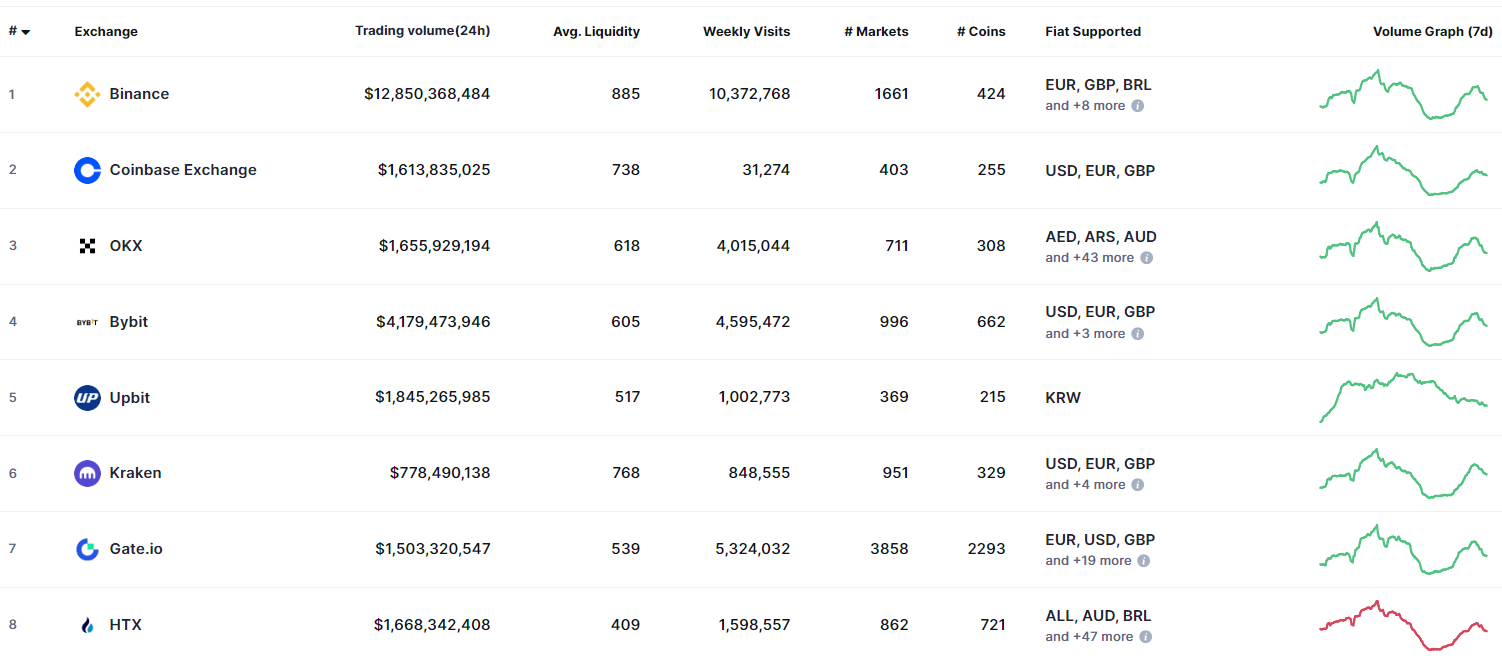The width and height of the screenshot is (1502, 662).
Task: Click Gate.io coins count 2293
Action: coord(987,549)
